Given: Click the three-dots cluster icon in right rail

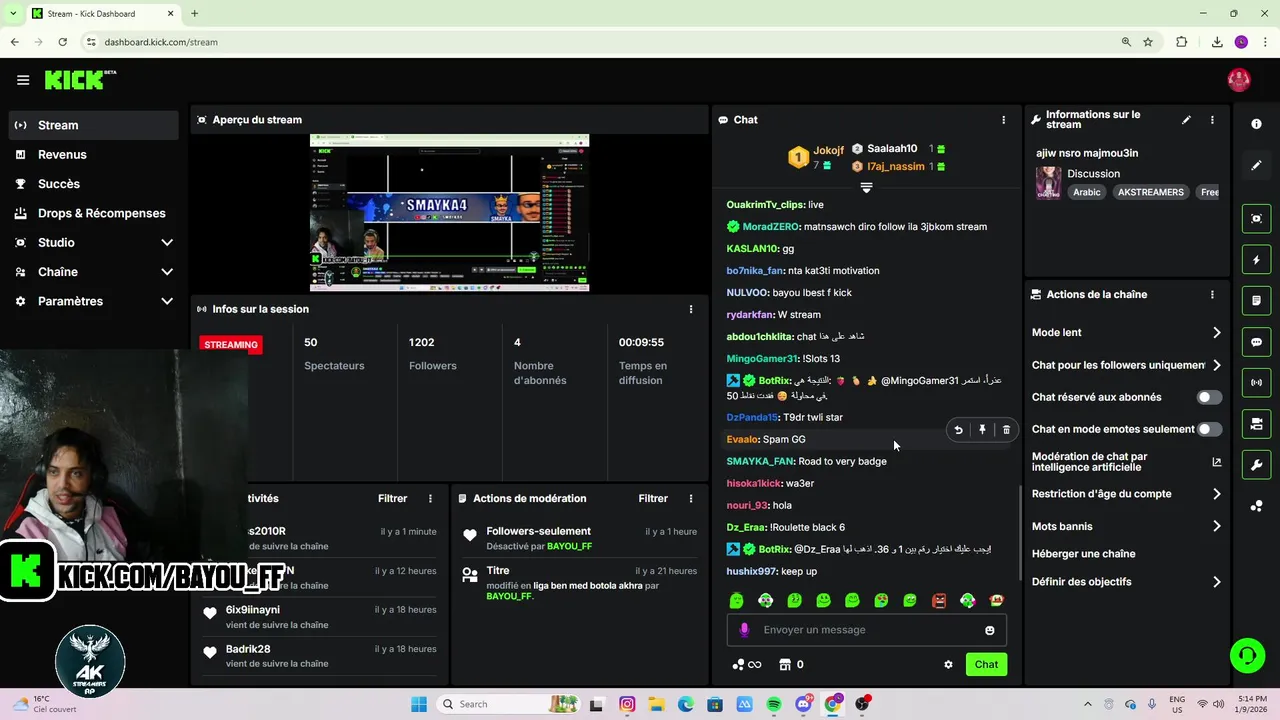Looking at the screenshot, I should tap(1256, 506).
